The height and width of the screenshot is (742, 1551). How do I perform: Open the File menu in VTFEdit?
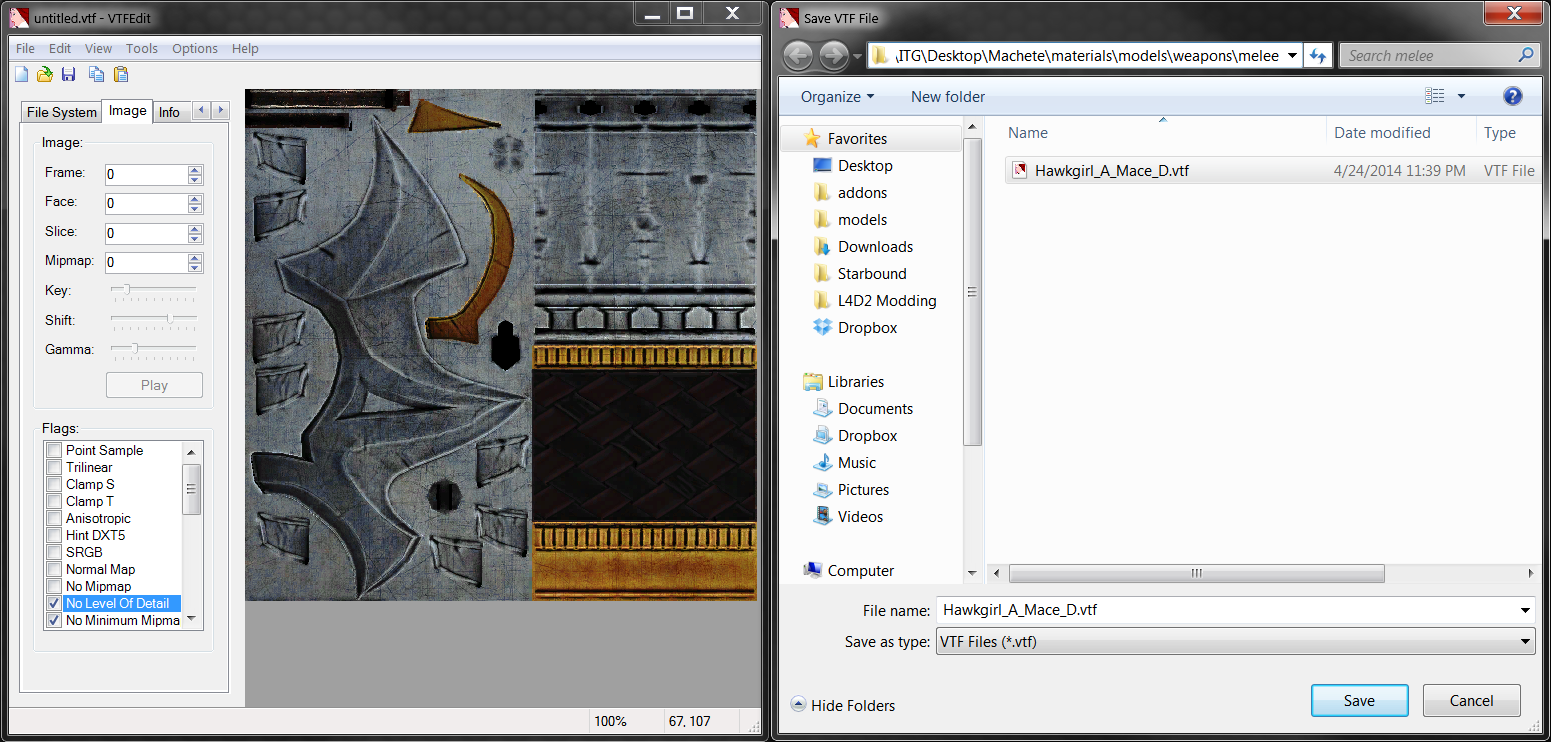[x=25, y=48]
